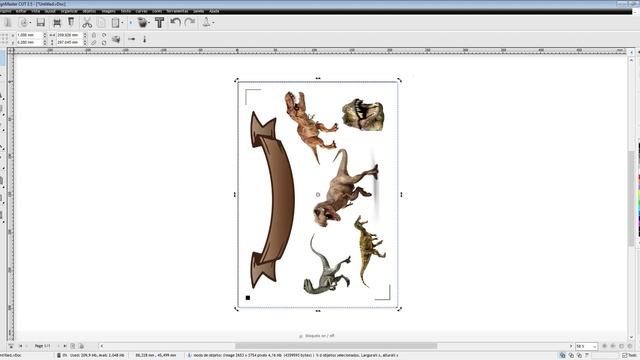Click the third status bar overlap icon bottom right
Viewport: 640px width, 360px height.
coord(579,356)
